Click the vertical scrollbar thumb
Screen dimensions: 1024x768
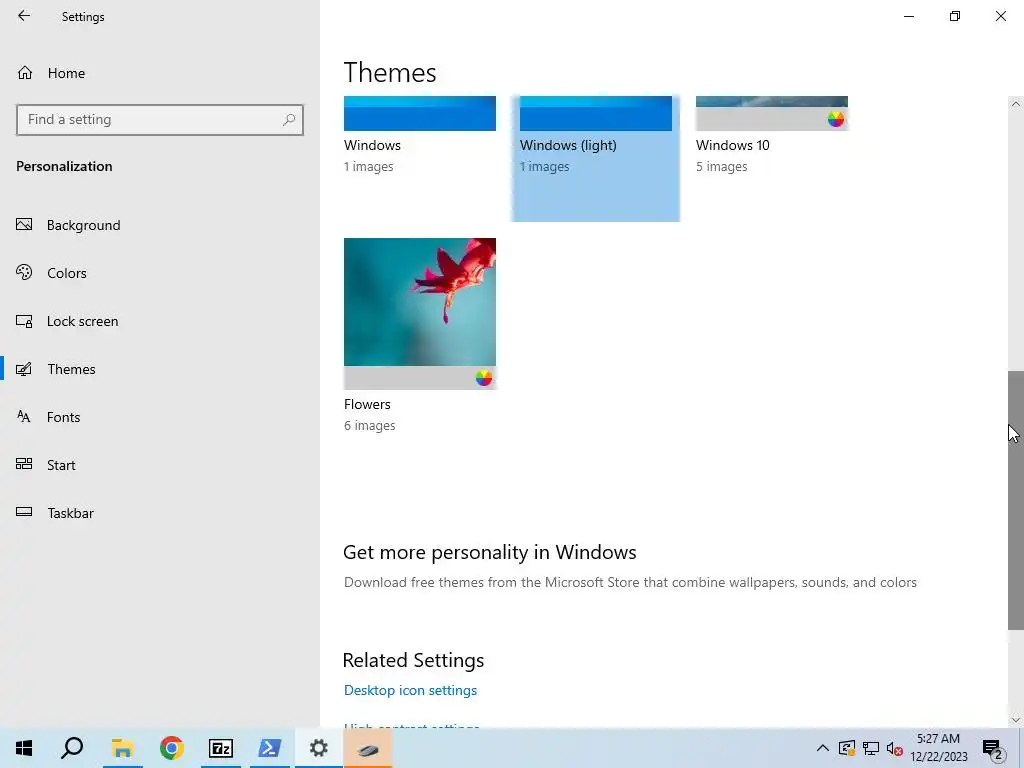(1016, 500)
